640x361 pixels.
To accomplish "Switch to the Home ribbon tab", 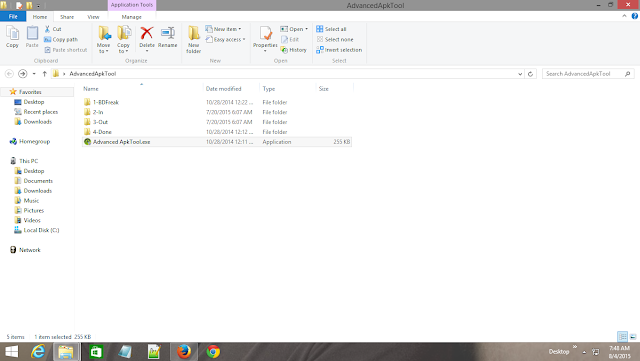I will coord(40,17).
